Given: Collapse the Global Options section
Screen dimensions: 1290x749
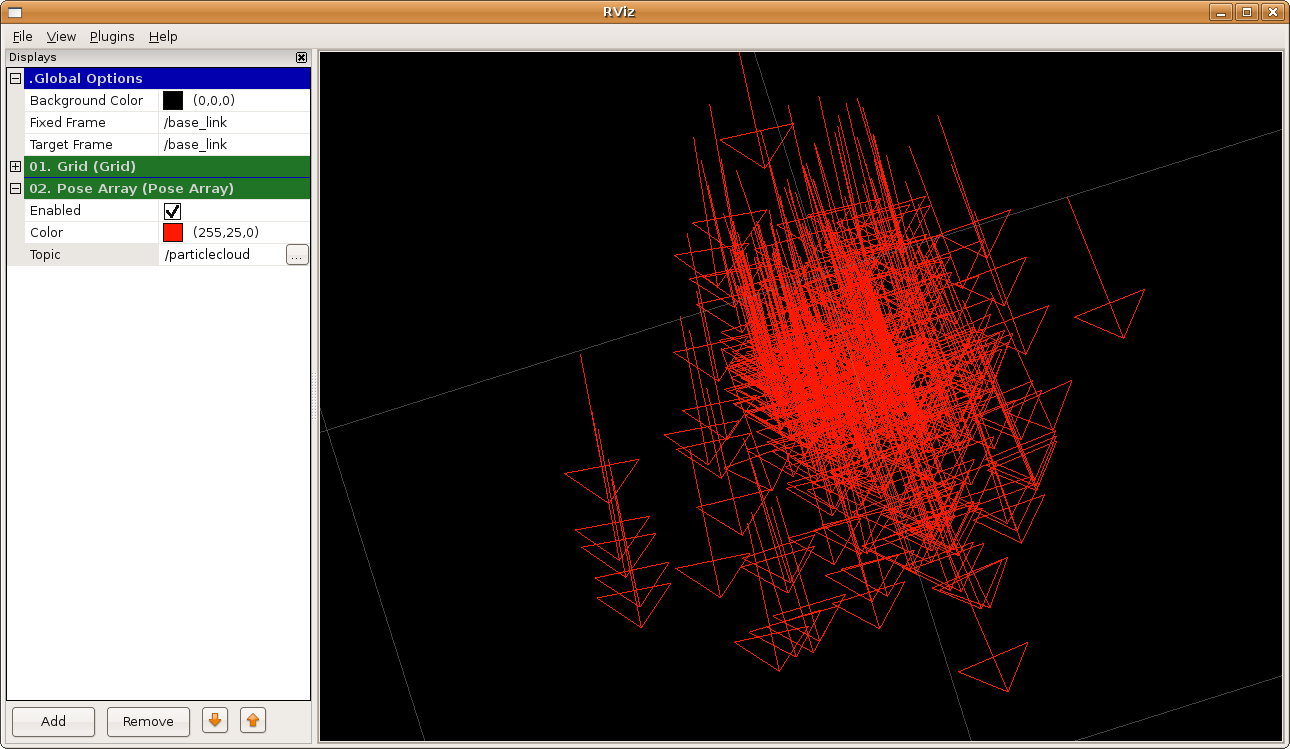Looking at the screenshot, I should 15,78.
